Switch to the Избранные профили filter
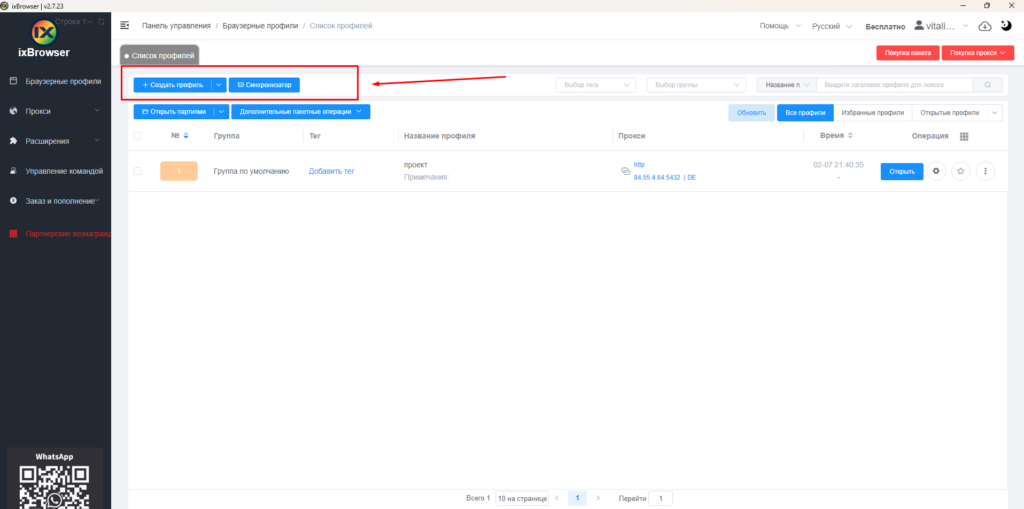 (x=872, y=113)
